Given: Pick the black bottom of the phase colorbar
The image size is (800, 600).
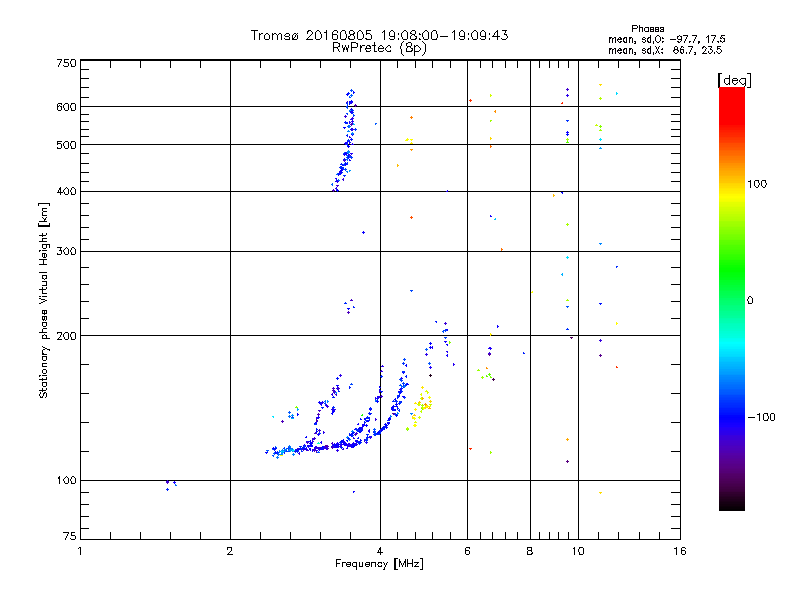Looking at the screenshot, I should 732,504.
